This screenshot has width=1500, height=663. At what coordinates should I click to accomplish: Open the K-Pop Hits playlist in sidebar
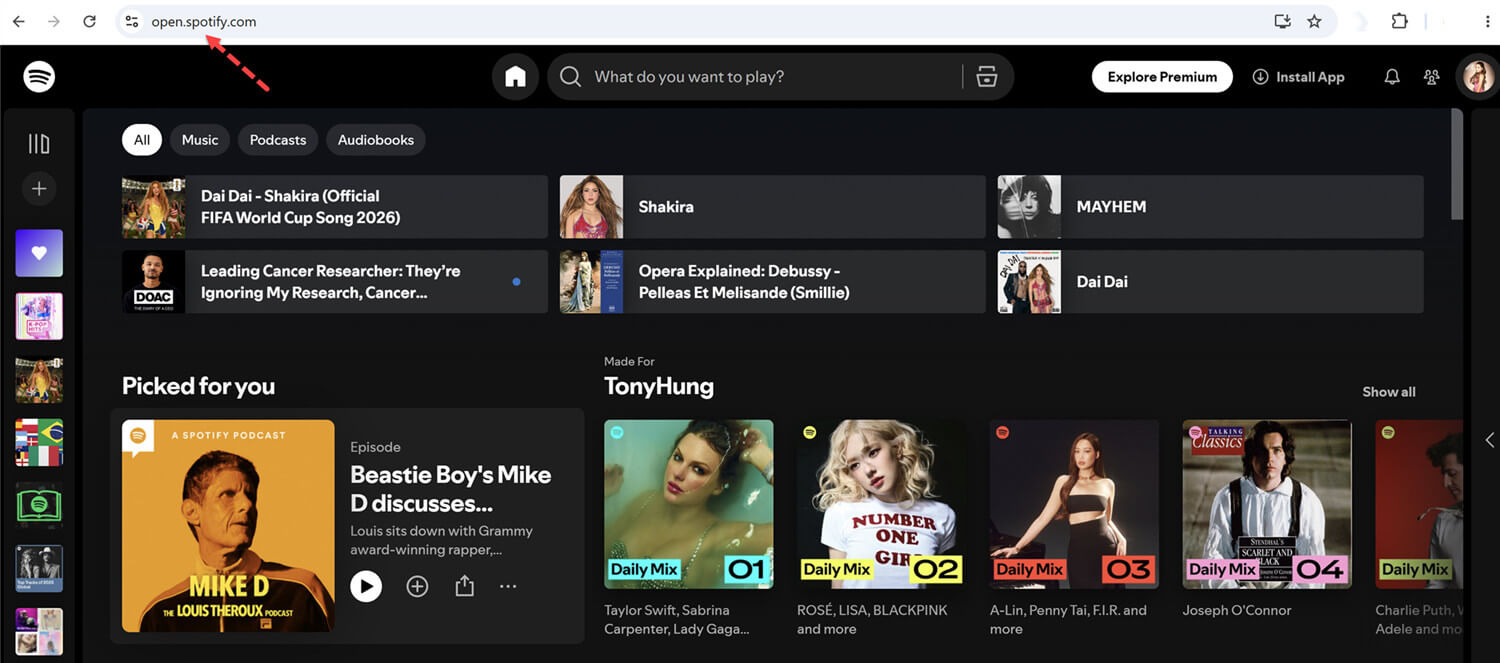pos(39,316)
